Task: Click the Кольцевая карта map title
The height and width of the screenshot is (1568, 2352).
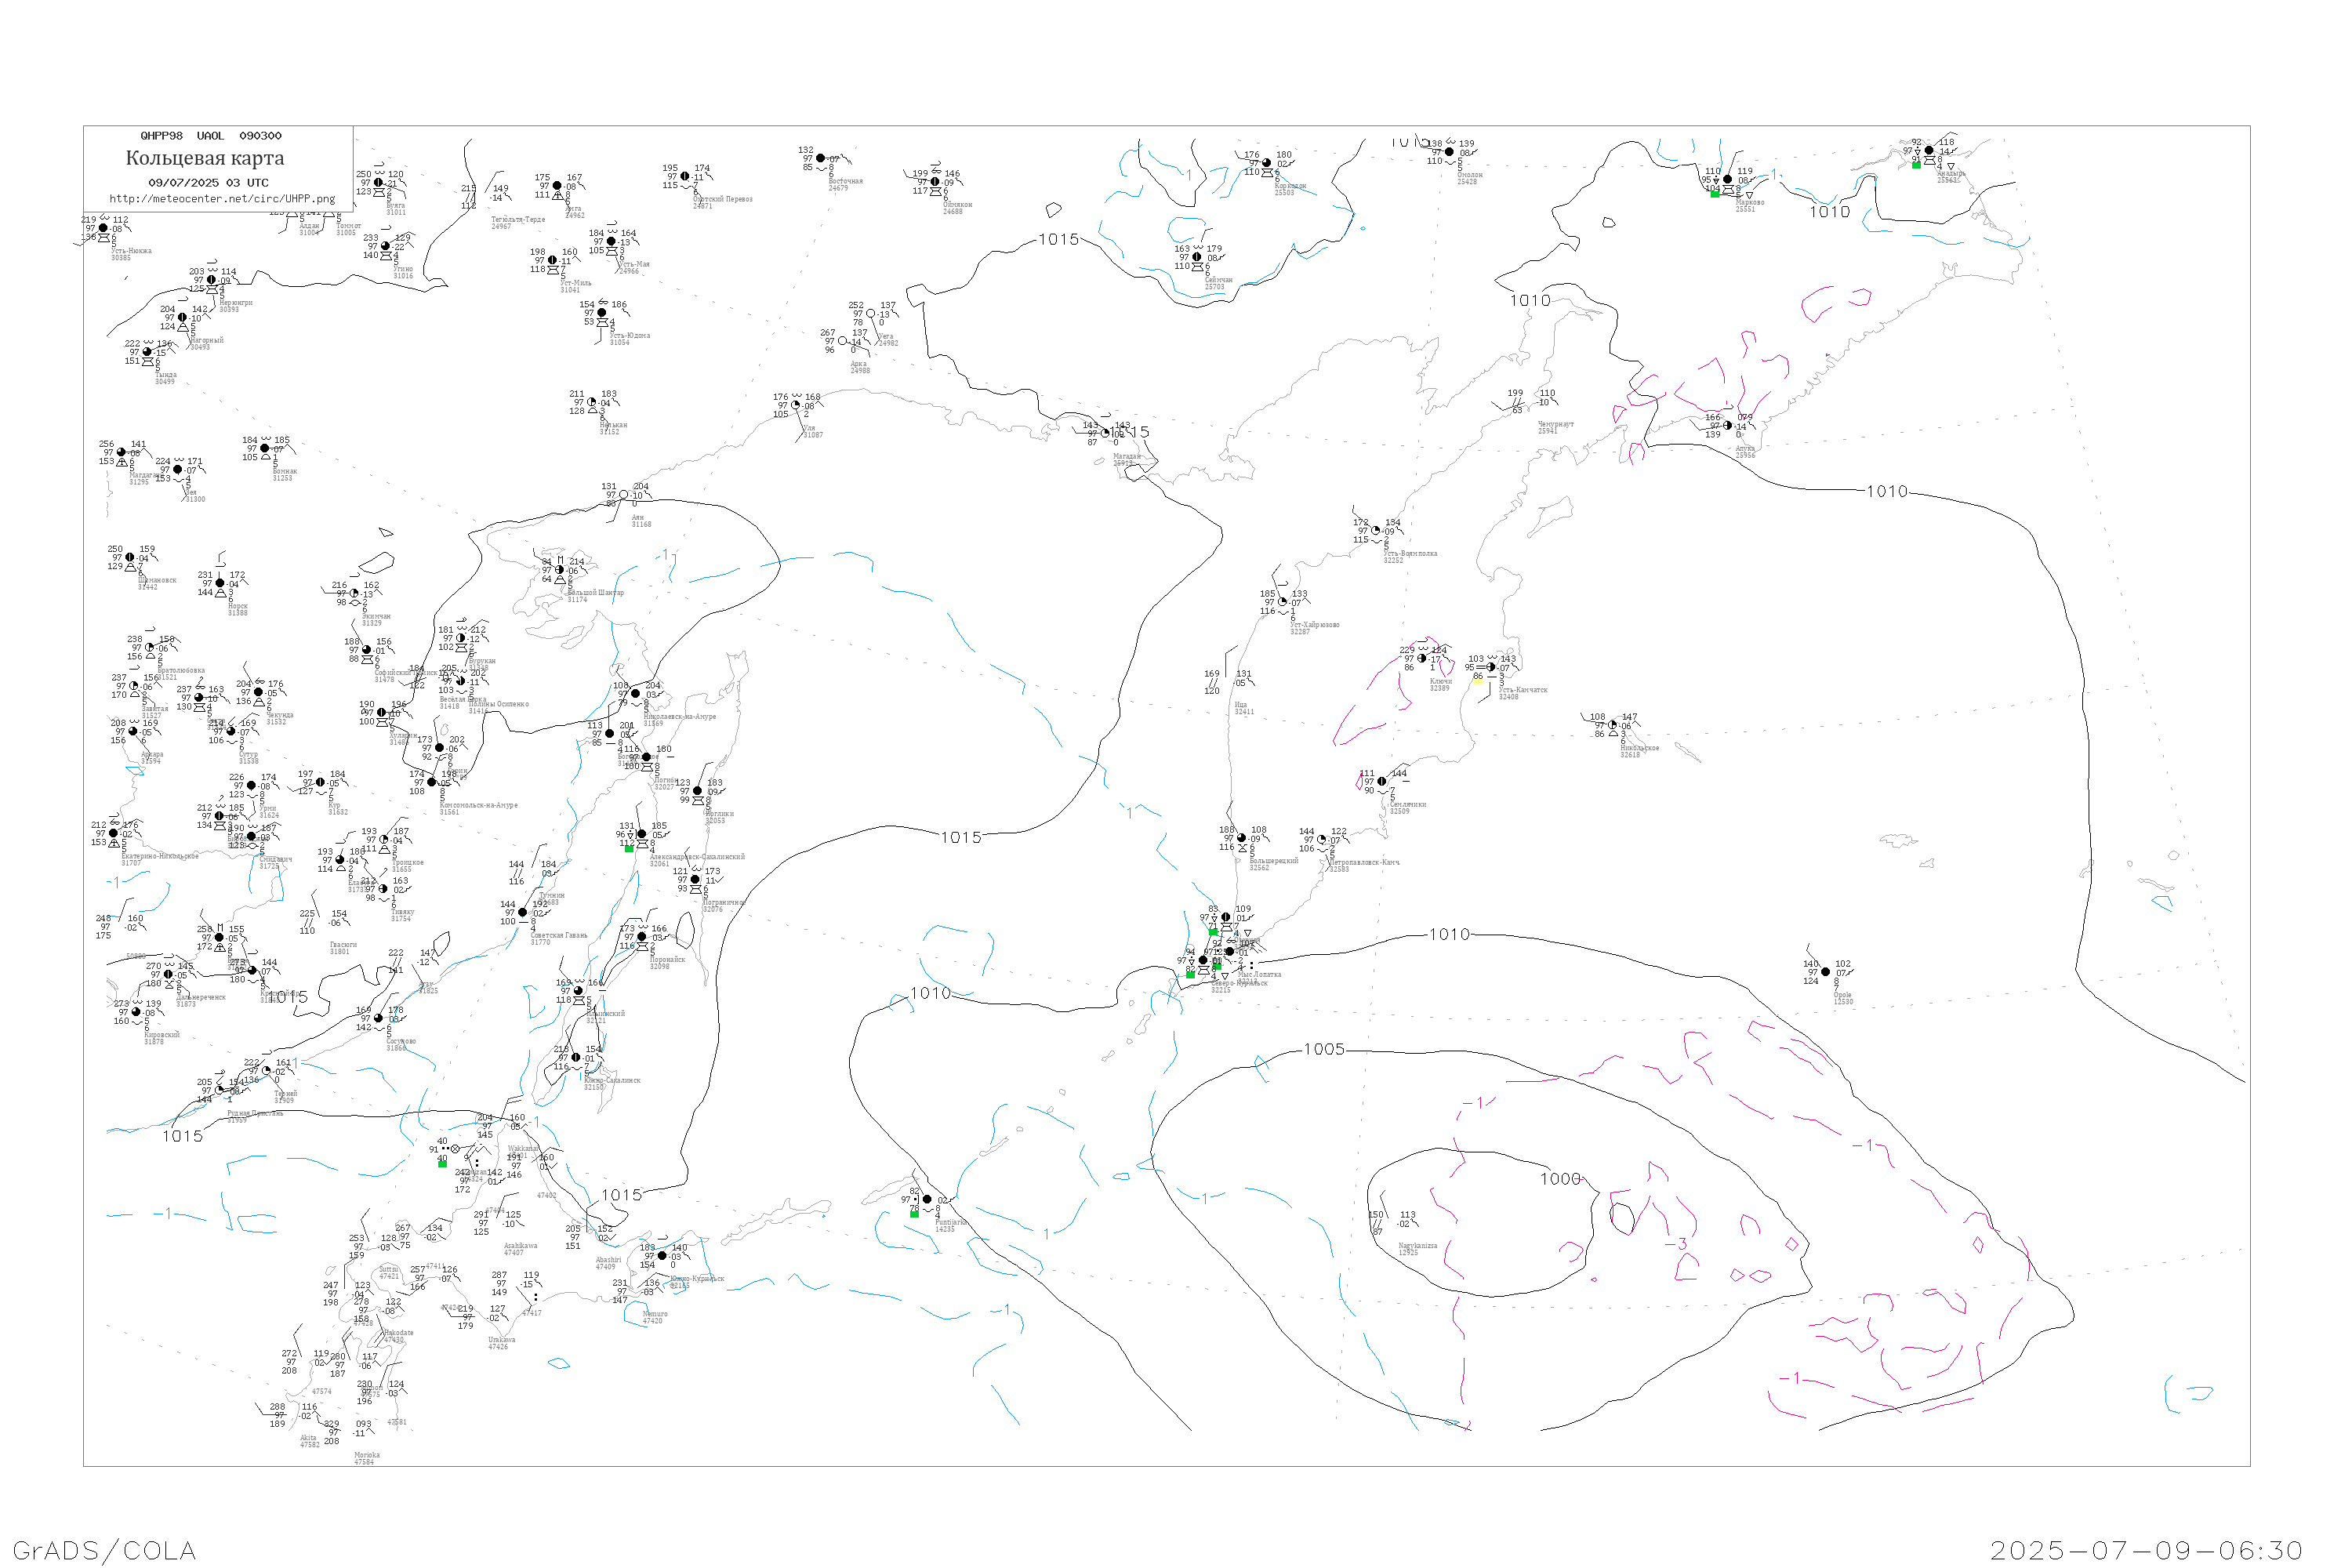Action: [x=205, y=158]
